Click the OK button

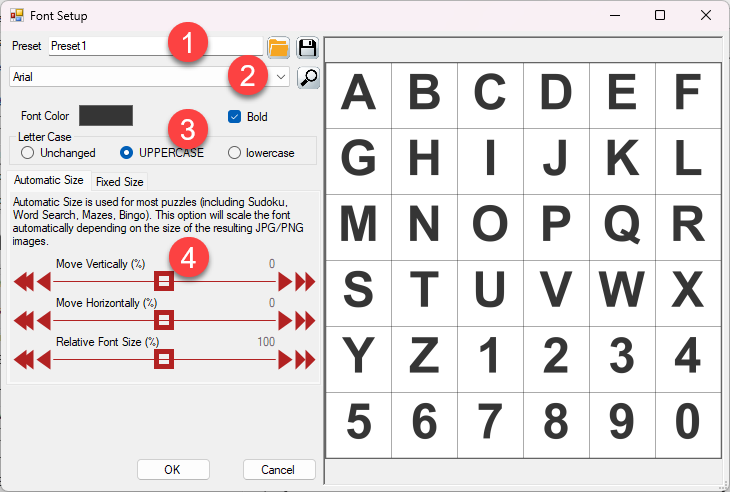point(173,470)
